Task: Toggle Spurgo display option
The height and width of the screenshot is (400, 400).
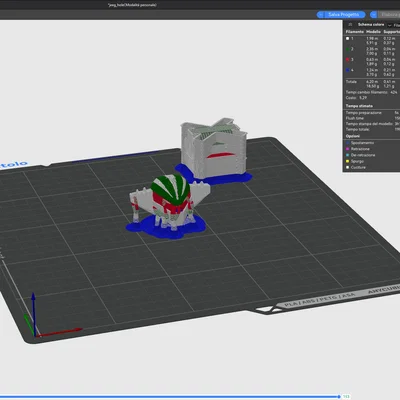Action: point(355,161)
